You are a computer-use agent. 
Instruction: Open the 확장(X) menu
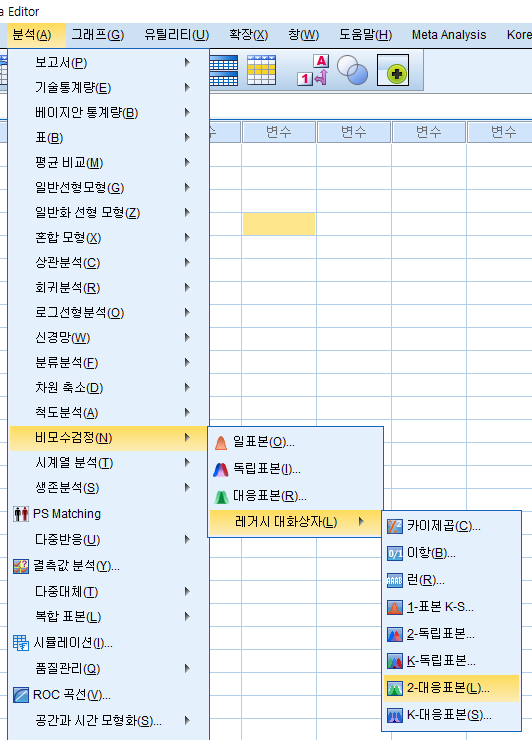pos(248,35)
